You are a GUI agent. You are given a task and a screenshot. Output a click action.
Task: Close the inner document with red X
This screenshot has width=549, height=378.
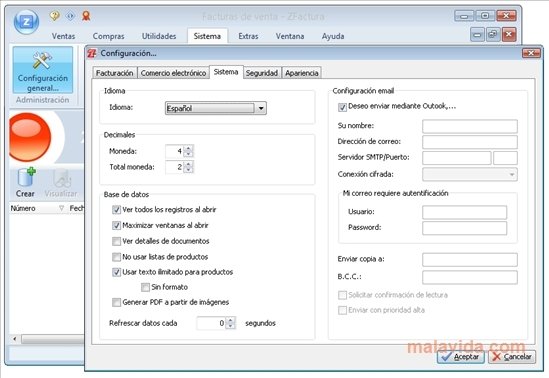point(509,34)
